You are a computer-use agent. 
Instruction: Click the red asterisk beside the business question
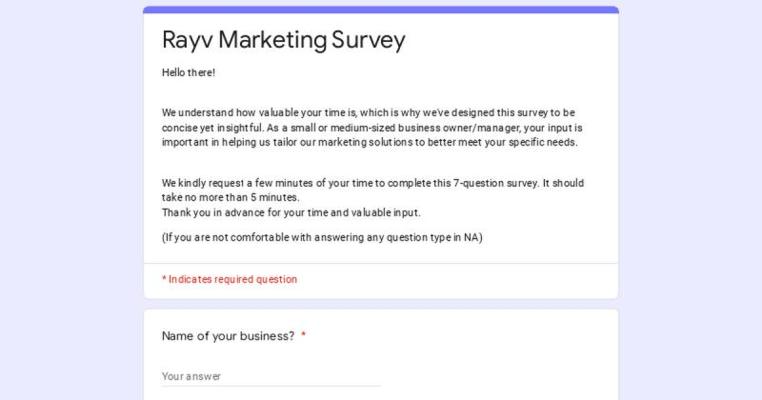tap(303, 336)
